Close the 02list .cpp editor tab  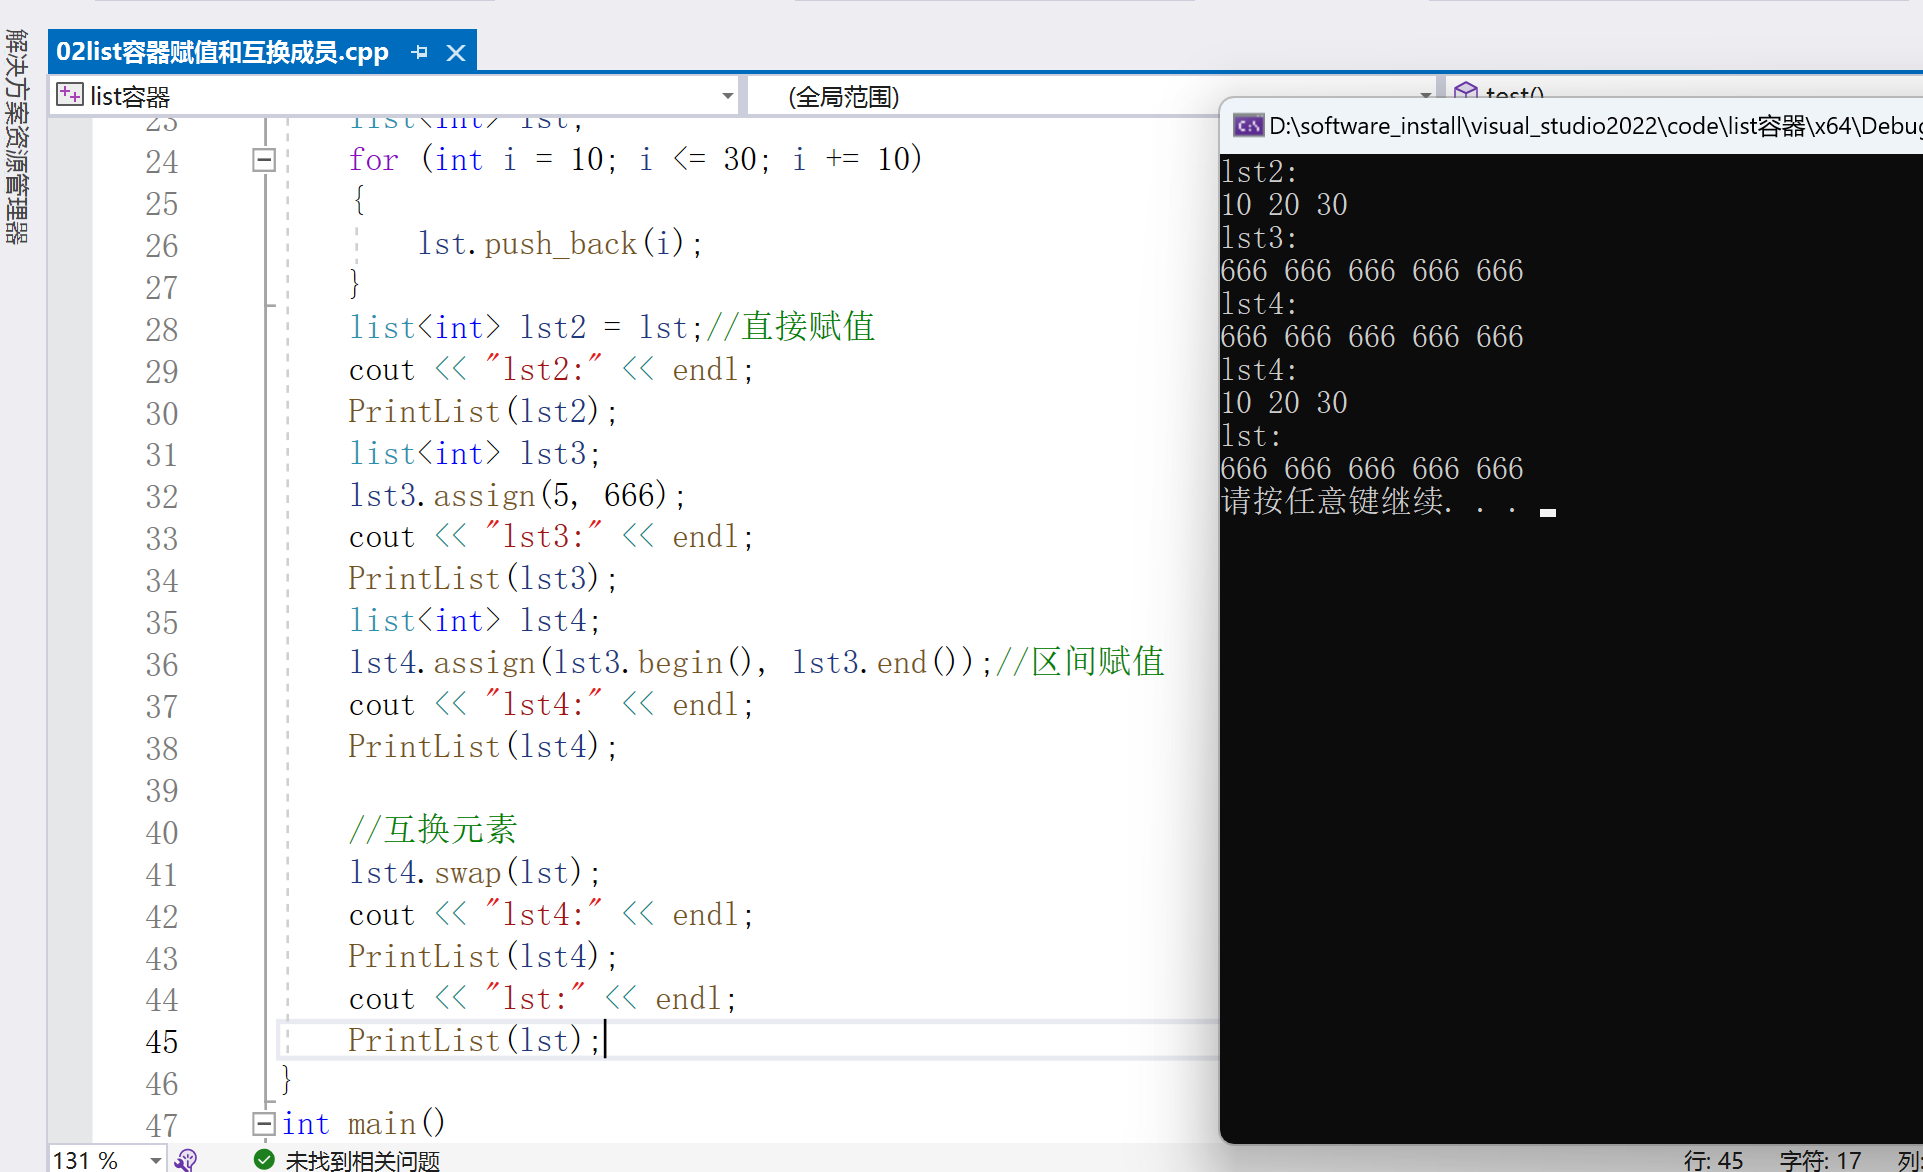point(456,52)
